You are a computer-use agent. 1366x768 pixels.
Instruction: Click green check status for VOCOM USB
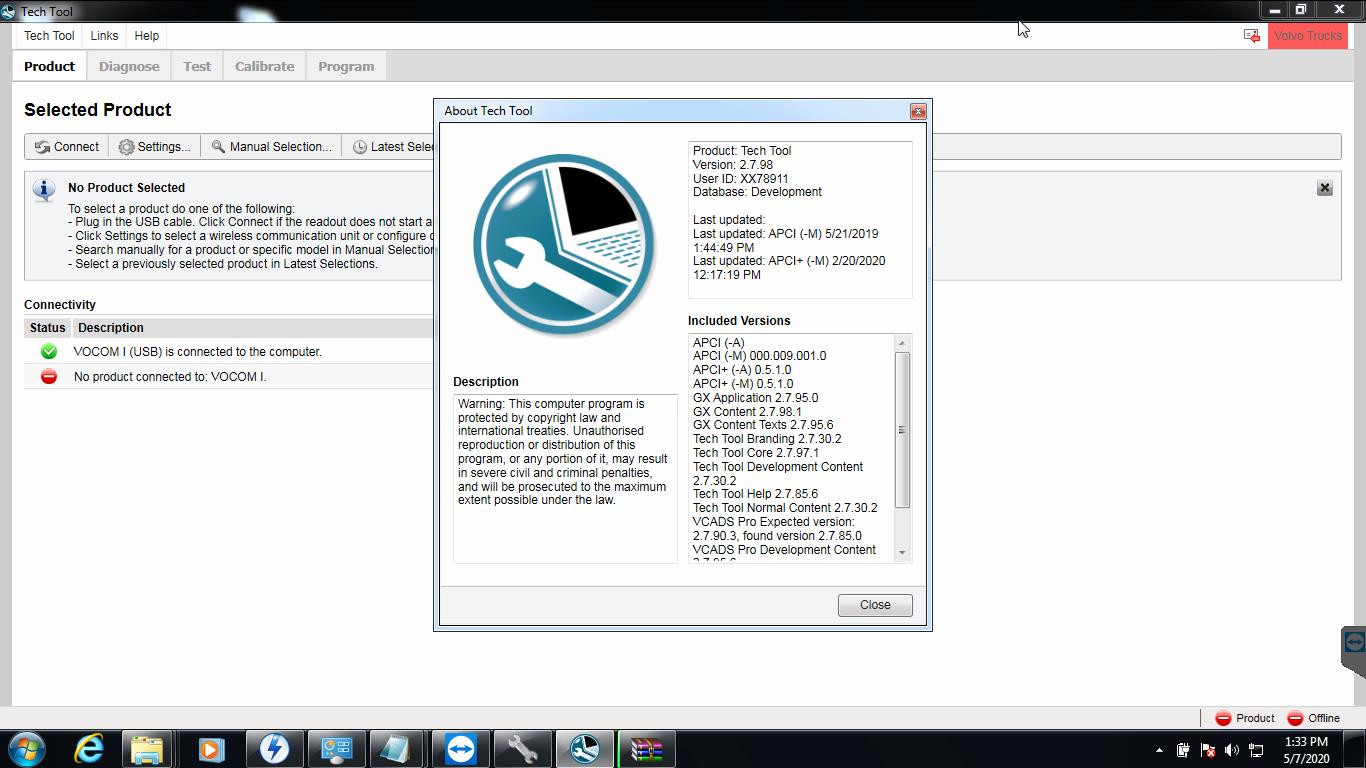point(48,352)
